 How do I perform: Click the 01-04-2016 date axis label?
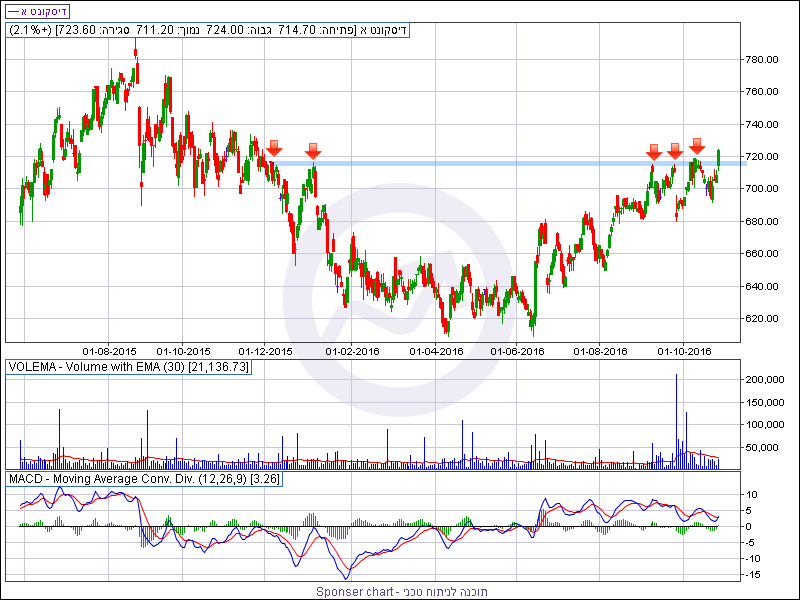click(x=437, y=352)
